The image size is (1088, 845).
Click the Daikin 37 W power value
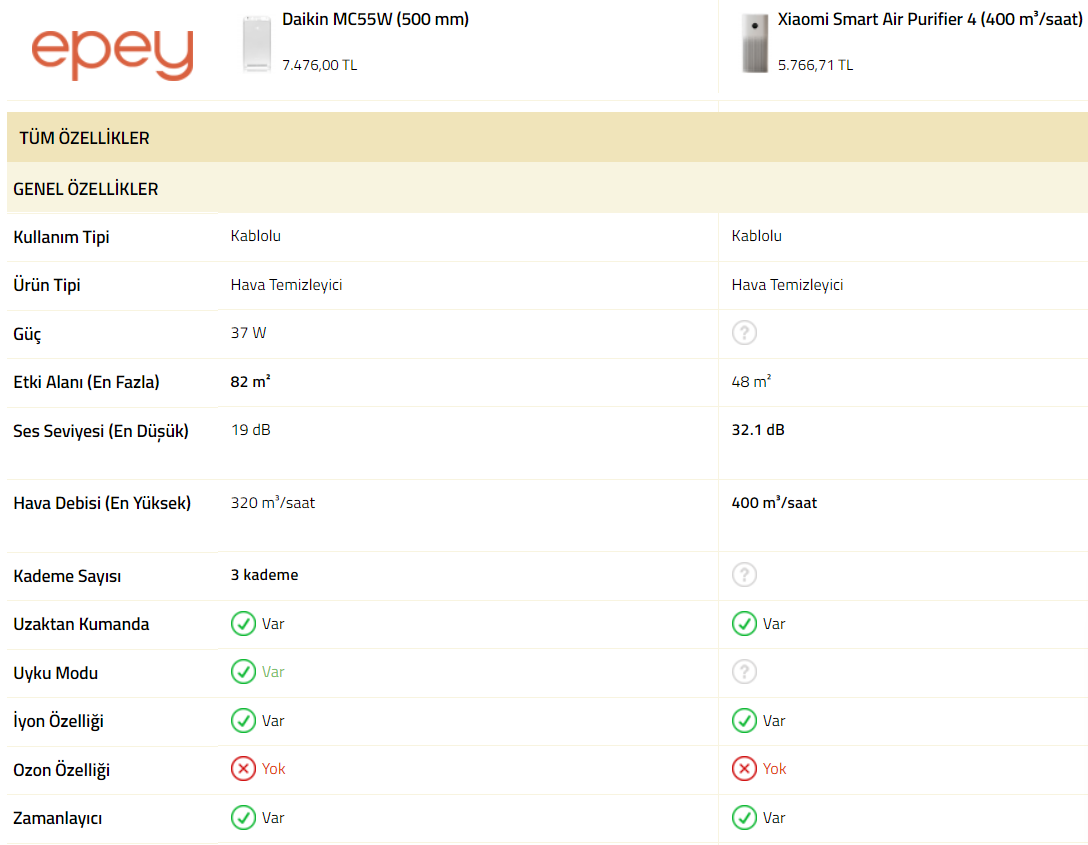click(x=248, y=333)
